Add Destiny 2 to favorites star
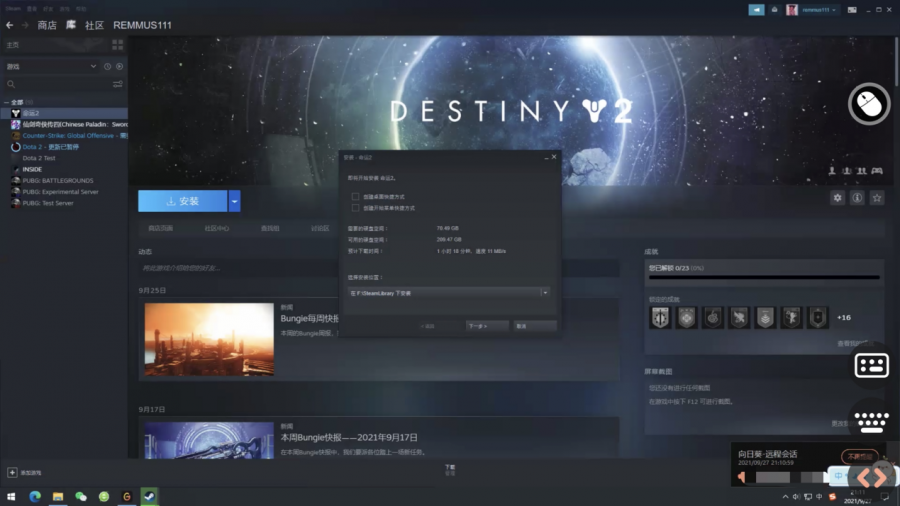The width and height of the screenshot is (900, 506). coord(877,198)
